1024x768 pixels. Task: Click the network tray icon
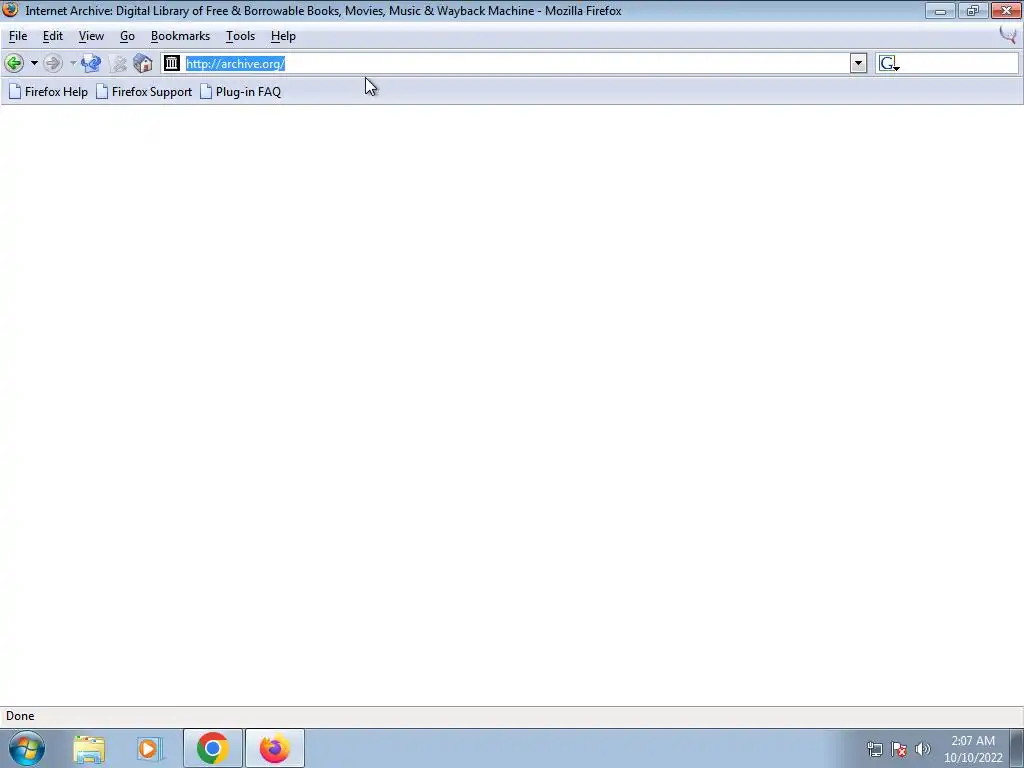coord(874,749)
